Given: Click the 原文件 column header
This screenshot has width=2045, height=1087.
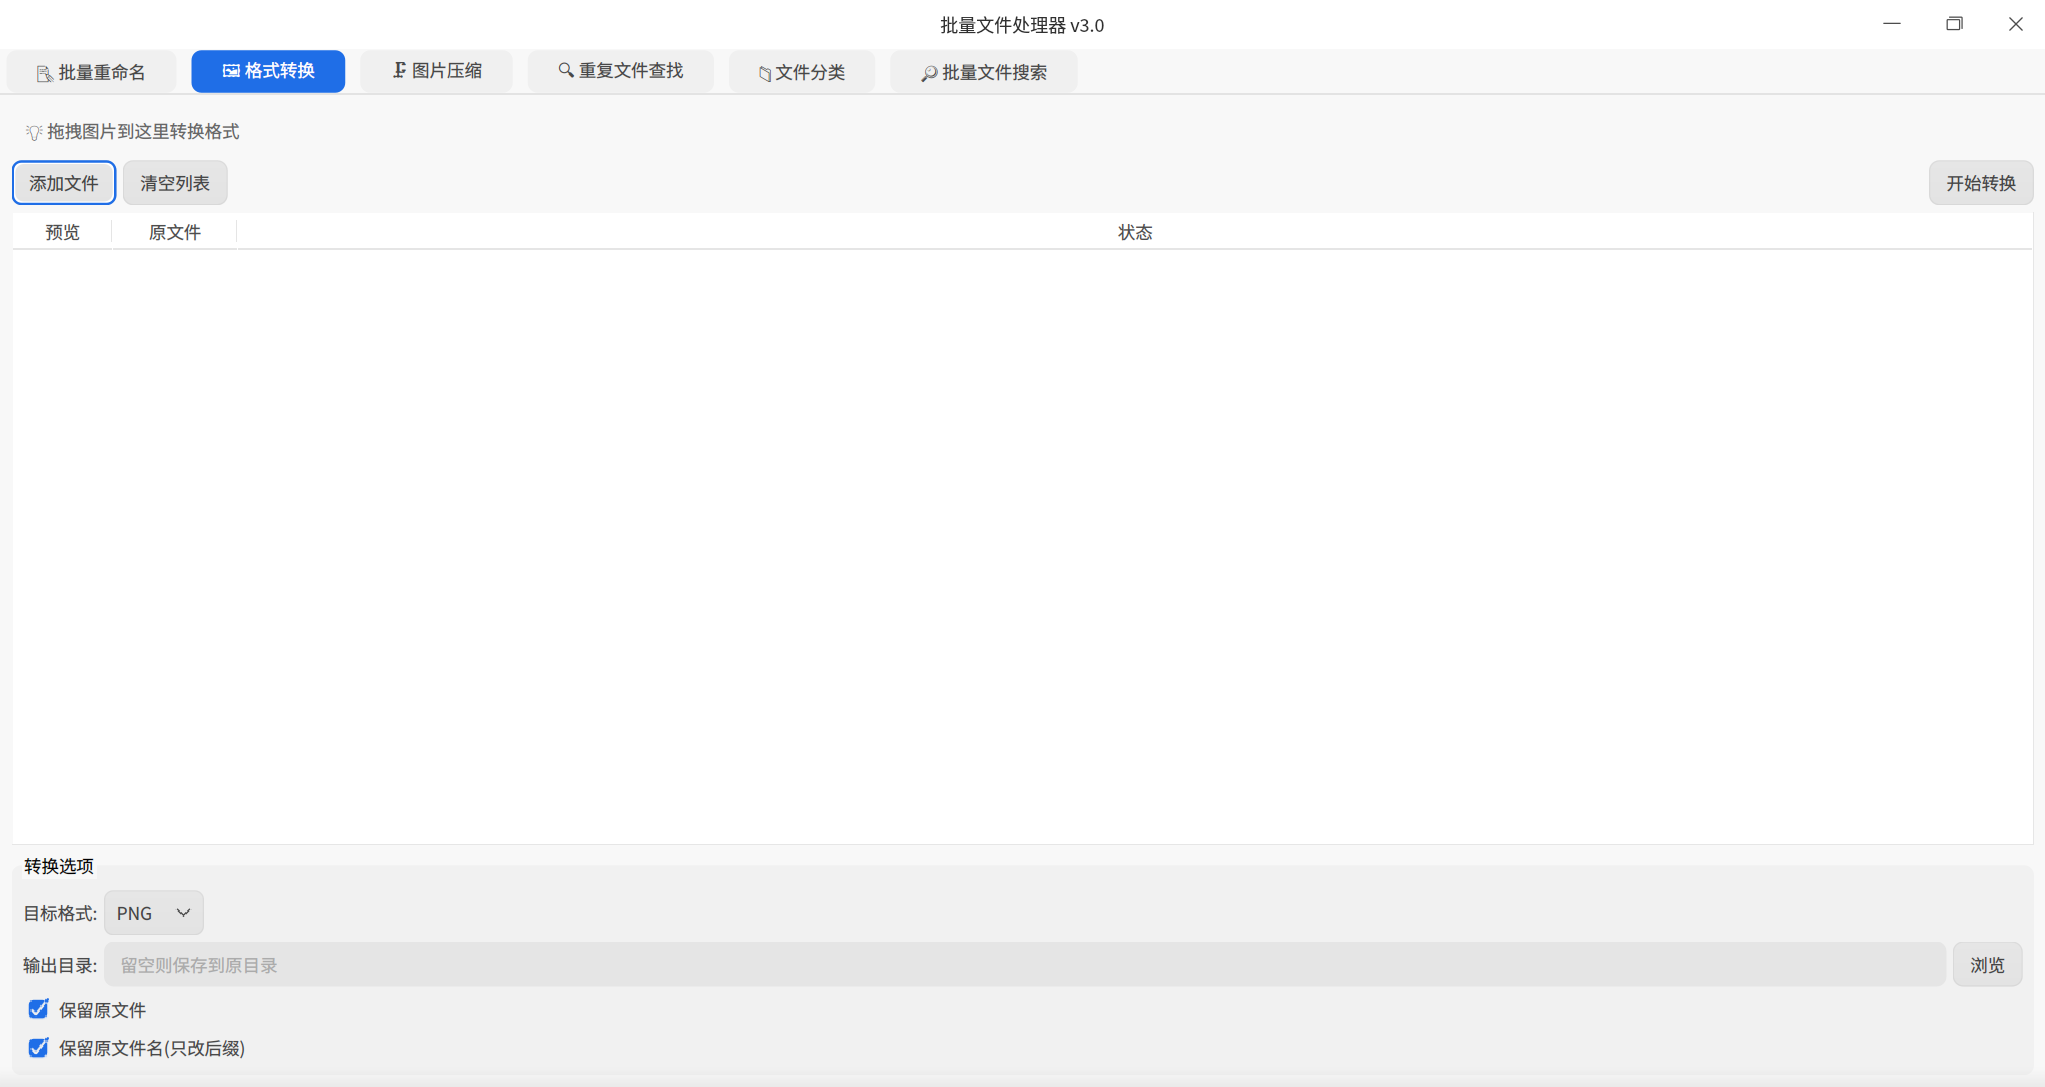Looking at the screenshot, I should point(175,232).
